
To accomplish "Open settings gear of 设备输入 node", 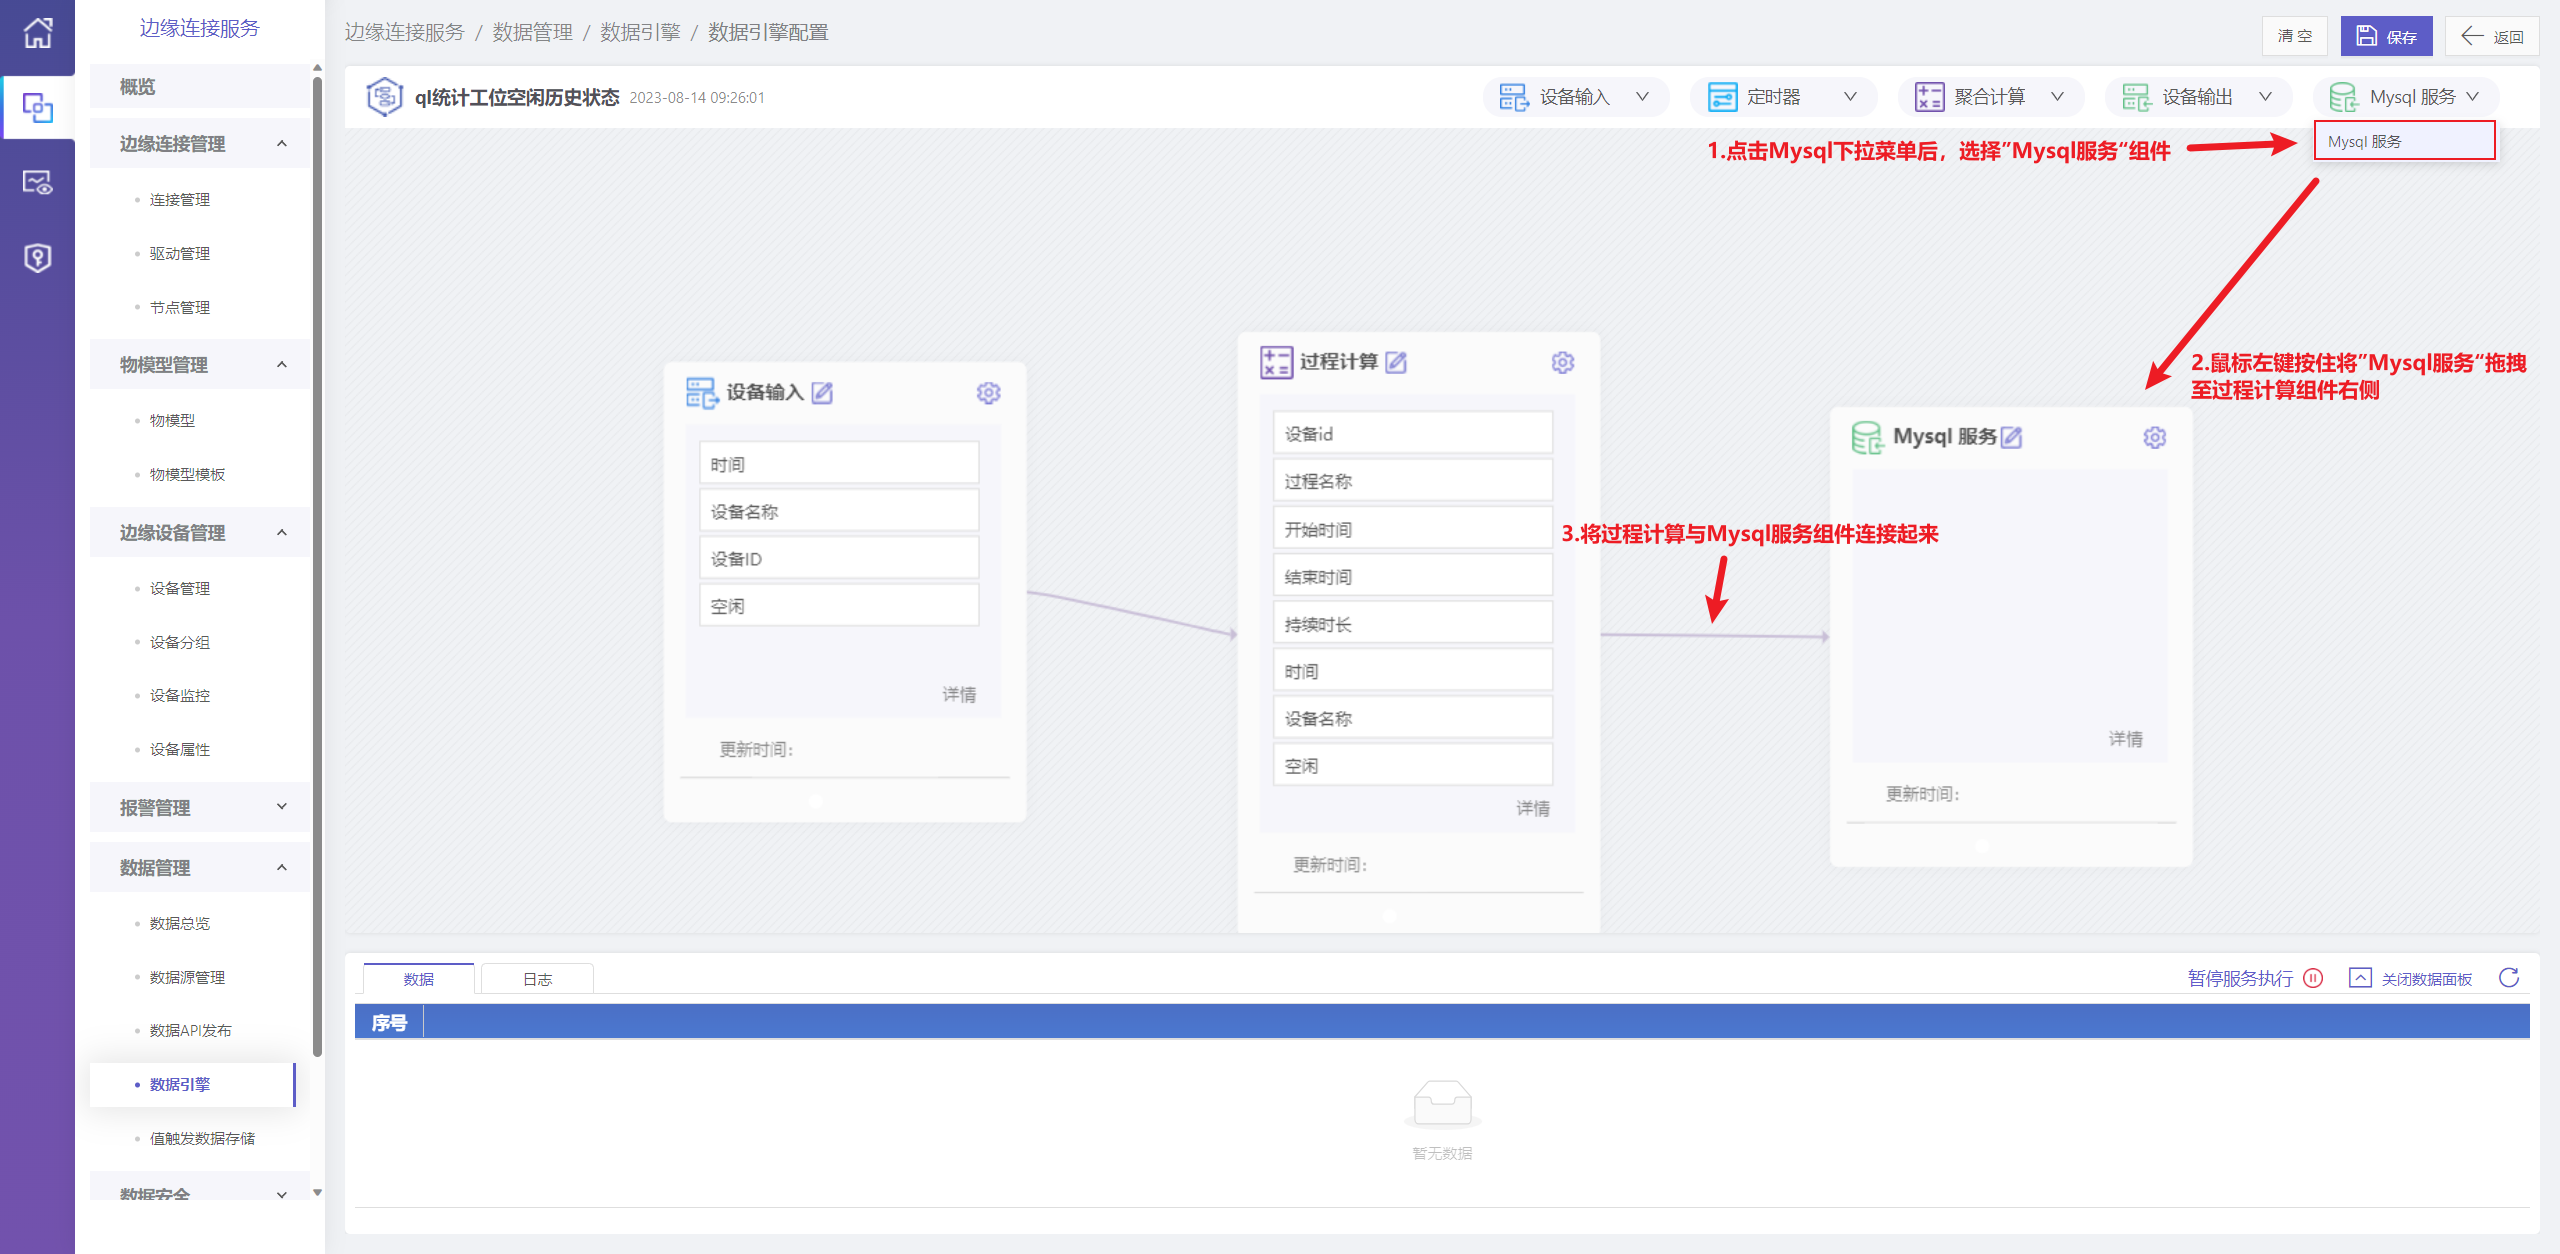I will click(x=988, y=393).
